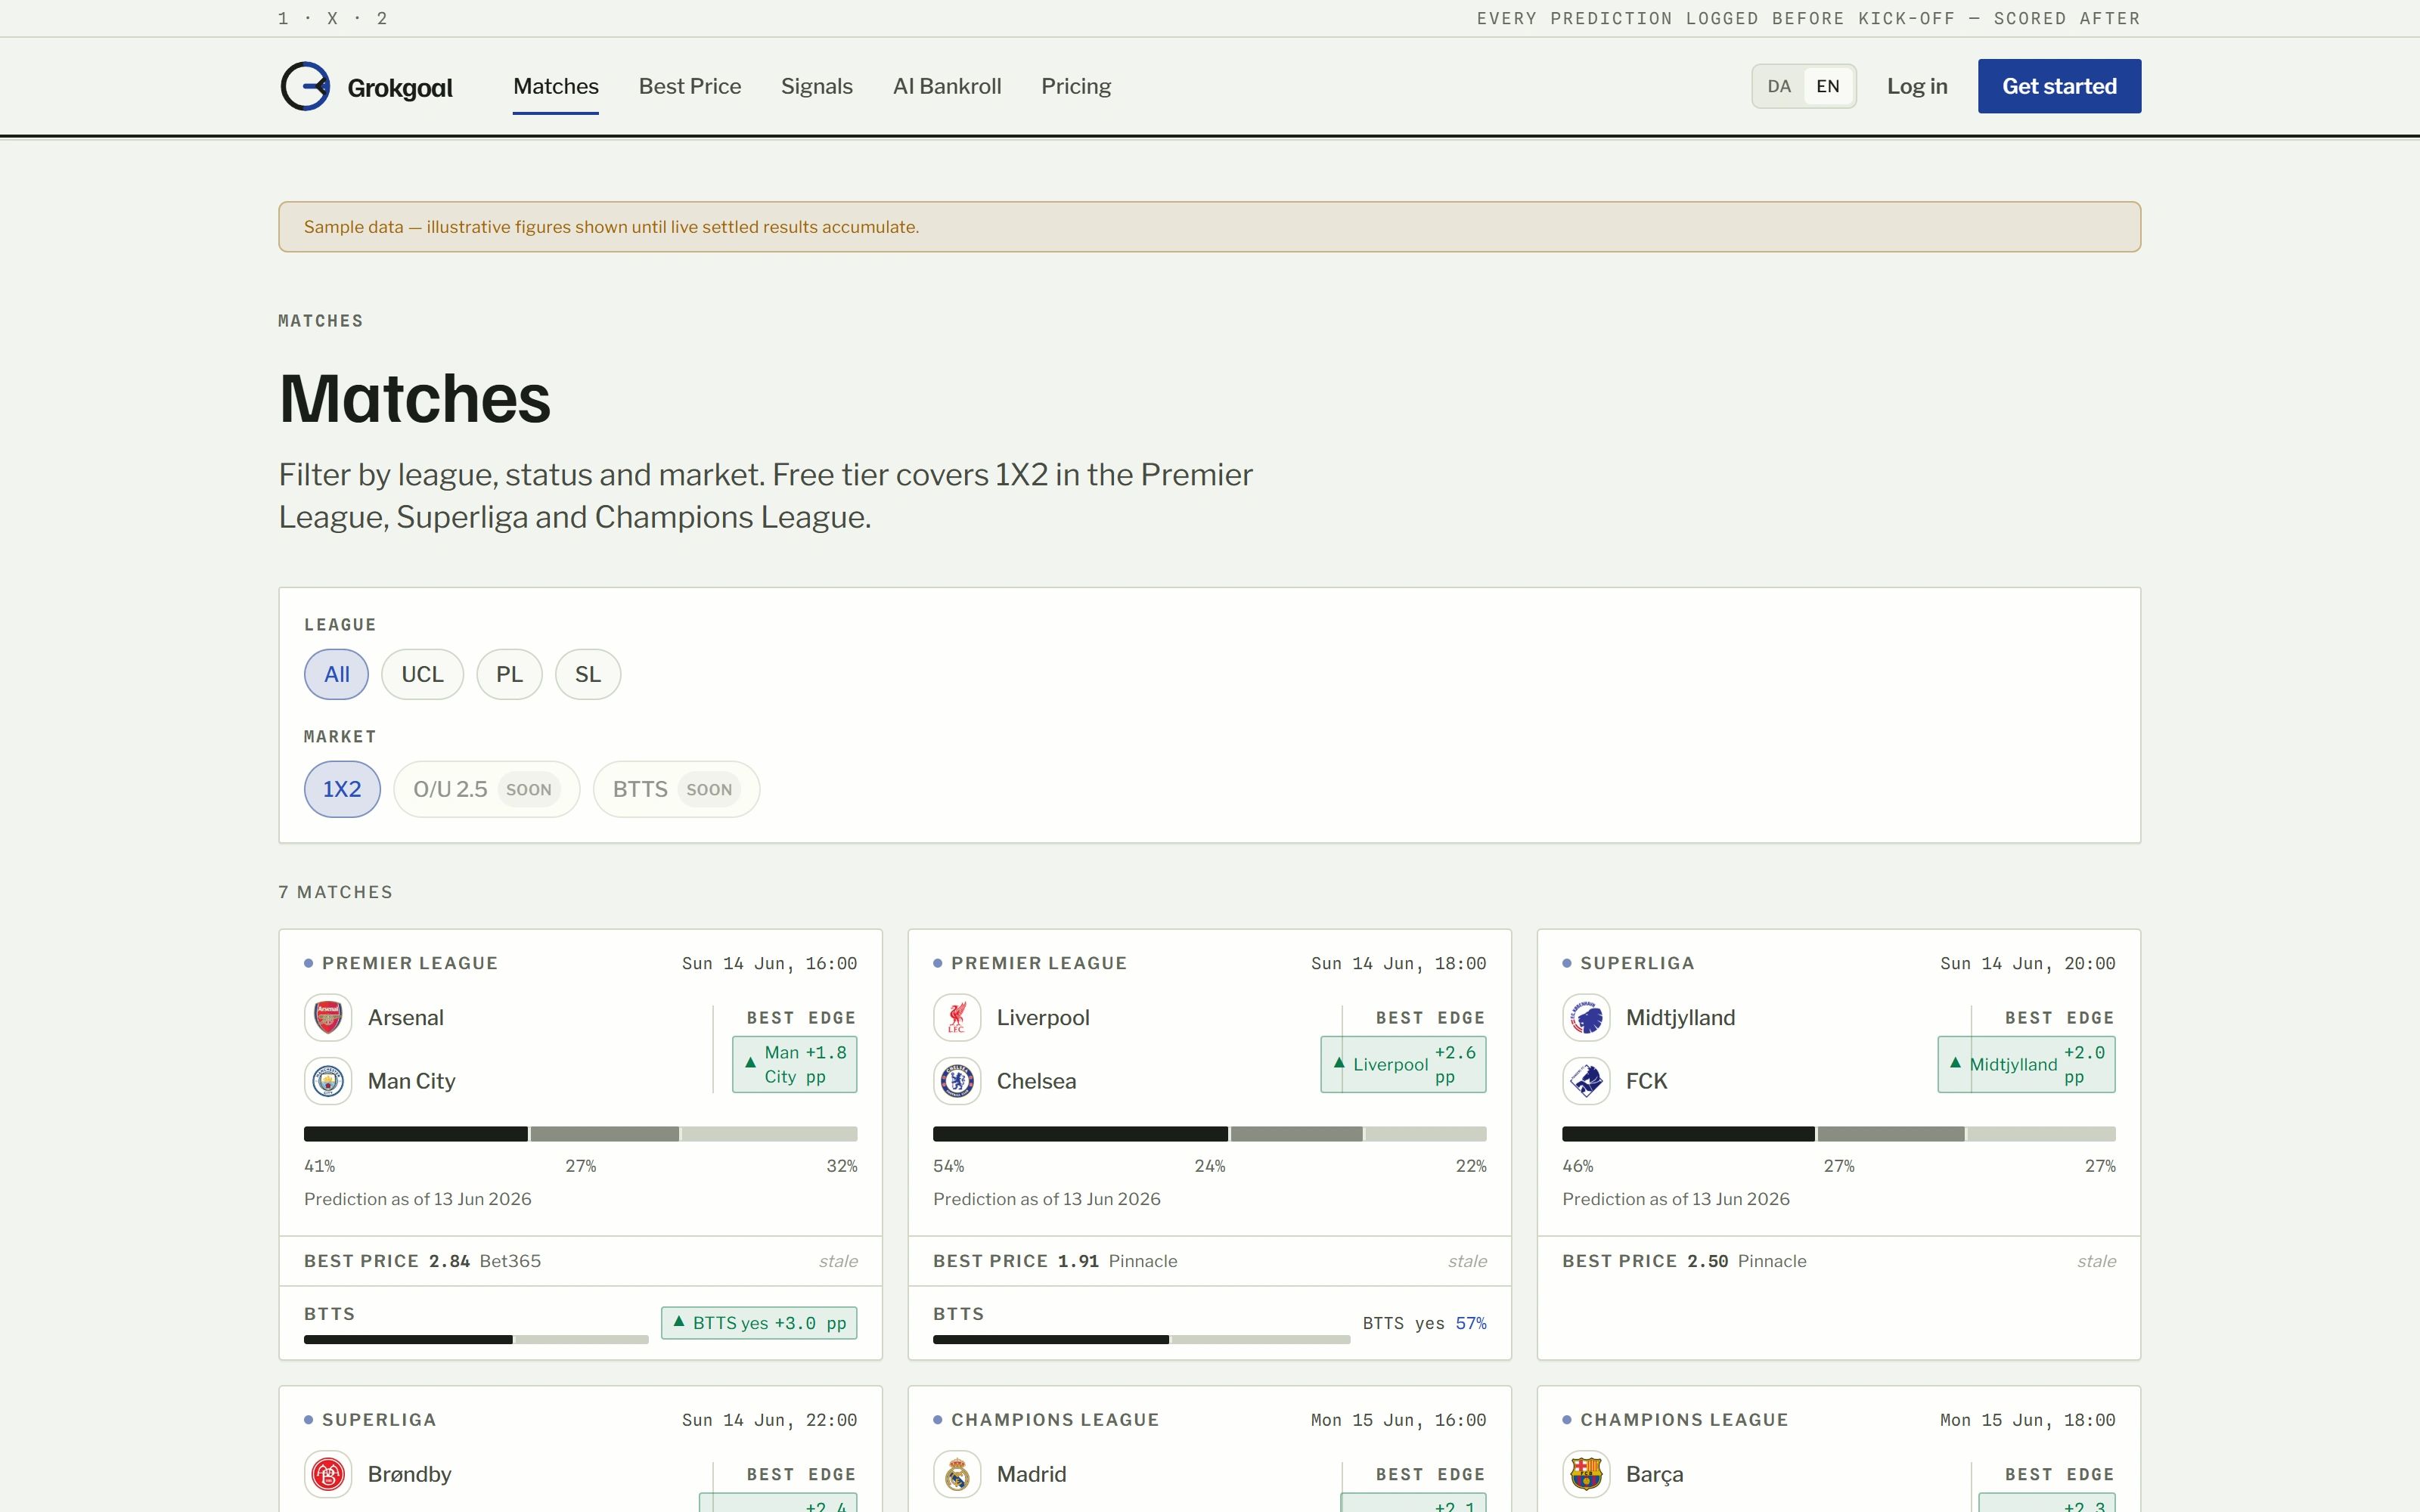This screenshot has width=2420, height=1512.
Task: Click the sample data notice banner
Action: pyautogui.click(x=1209, y=227)
